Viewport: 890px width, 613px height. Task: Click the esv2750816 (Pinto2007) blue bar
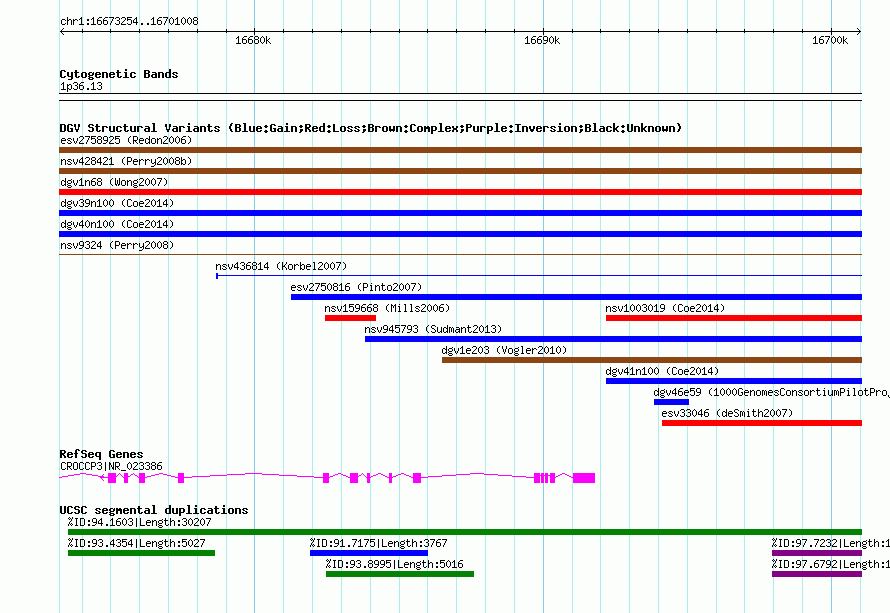click(576, 297)
